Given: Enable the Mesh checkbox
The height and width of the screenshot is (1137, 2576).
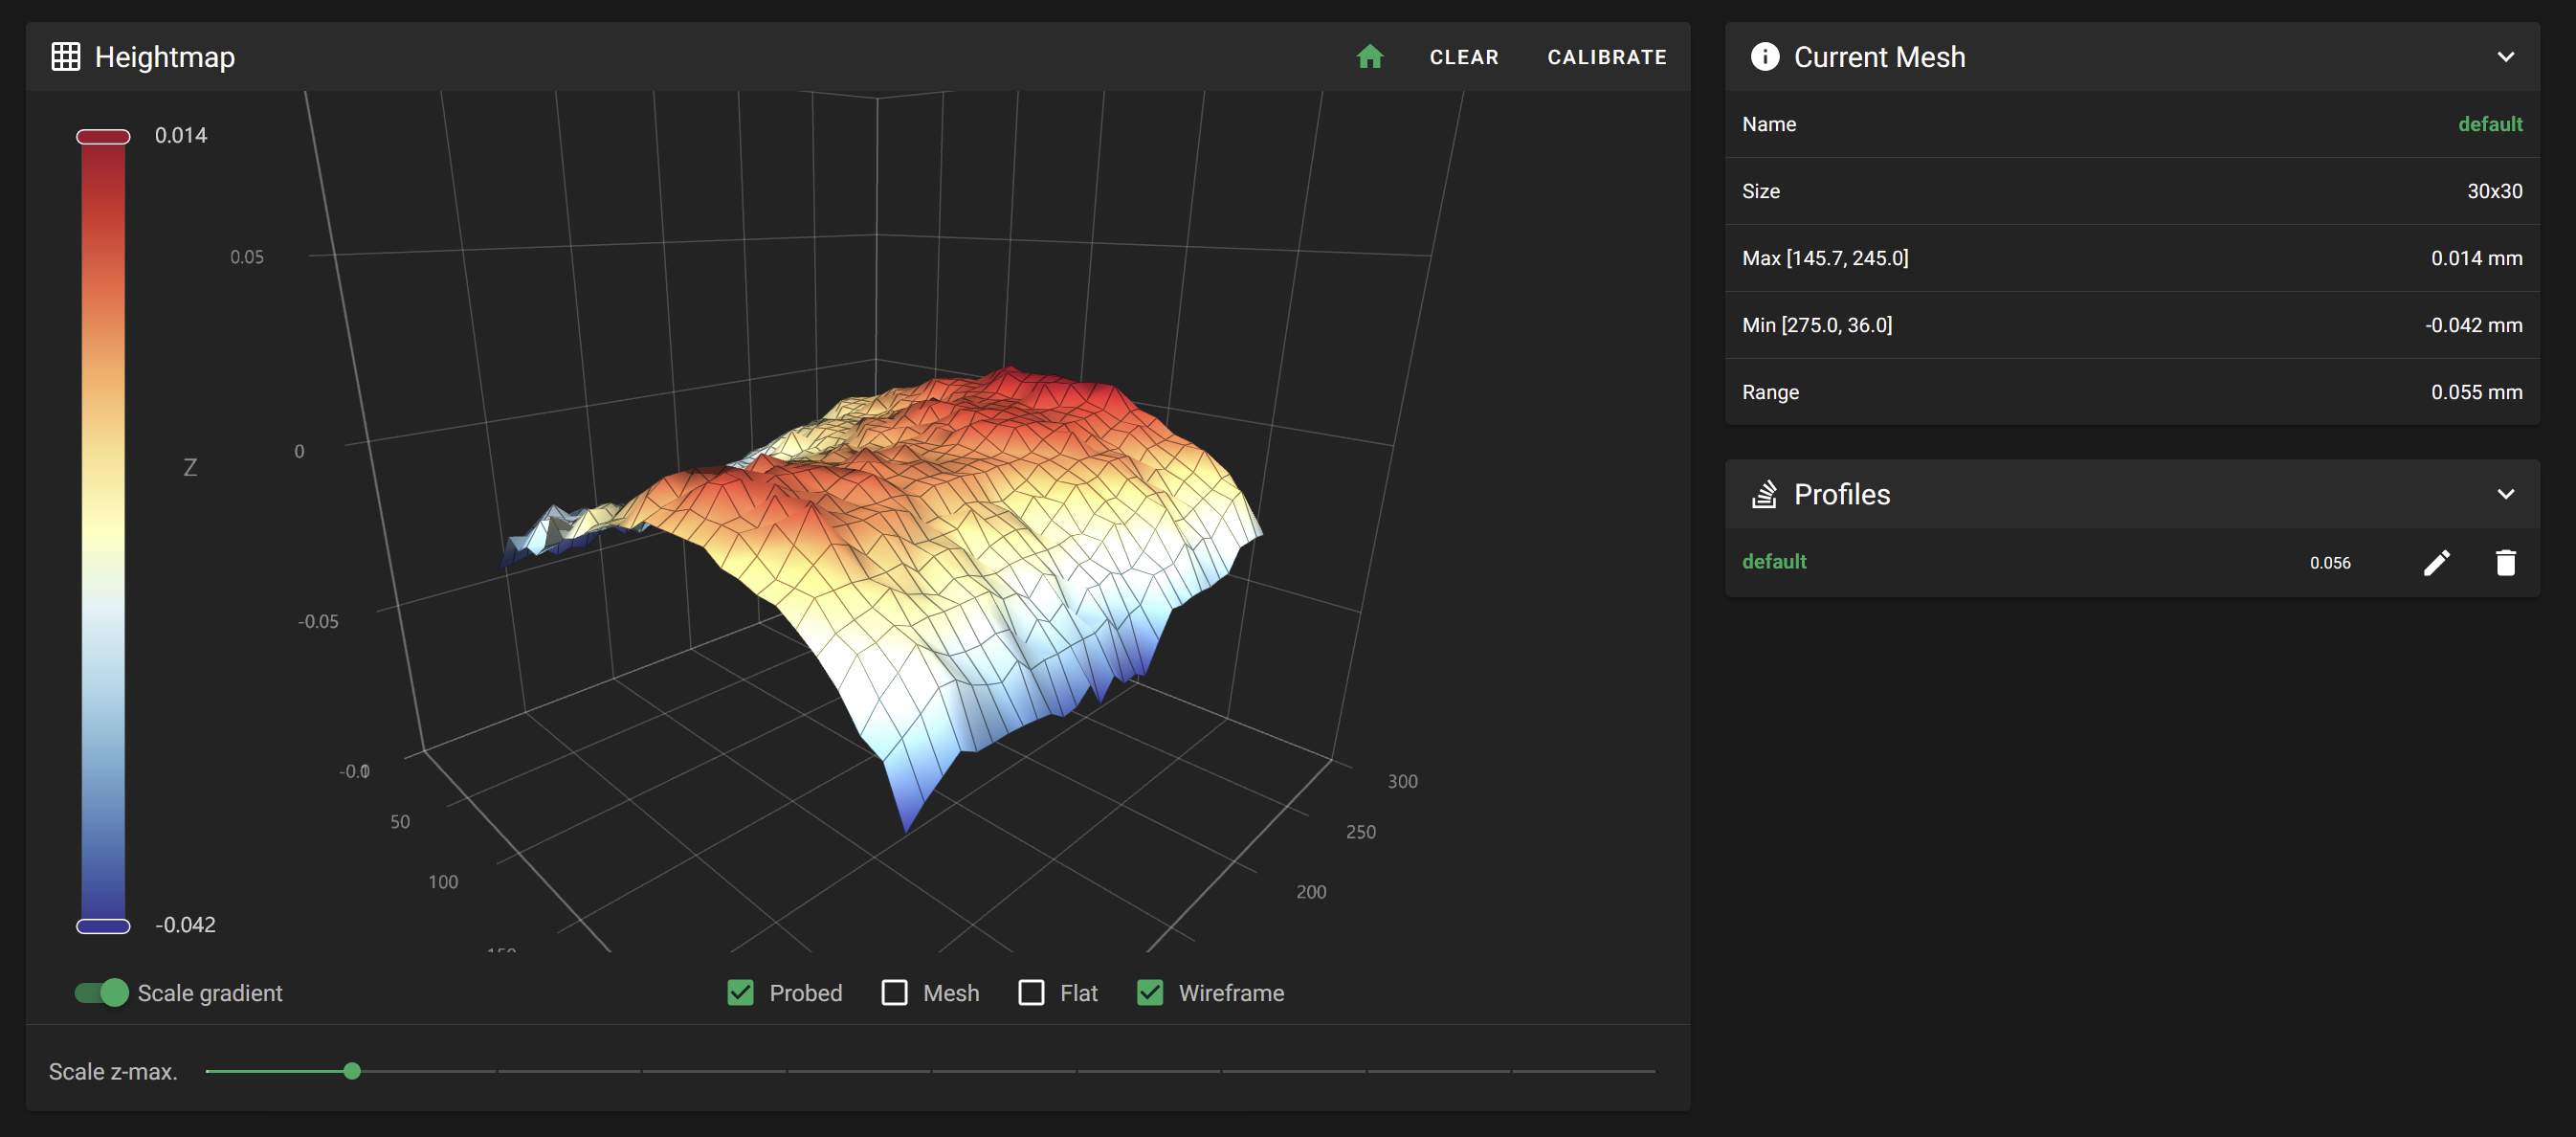Looking at the screenshot, I should pos(894,992).
